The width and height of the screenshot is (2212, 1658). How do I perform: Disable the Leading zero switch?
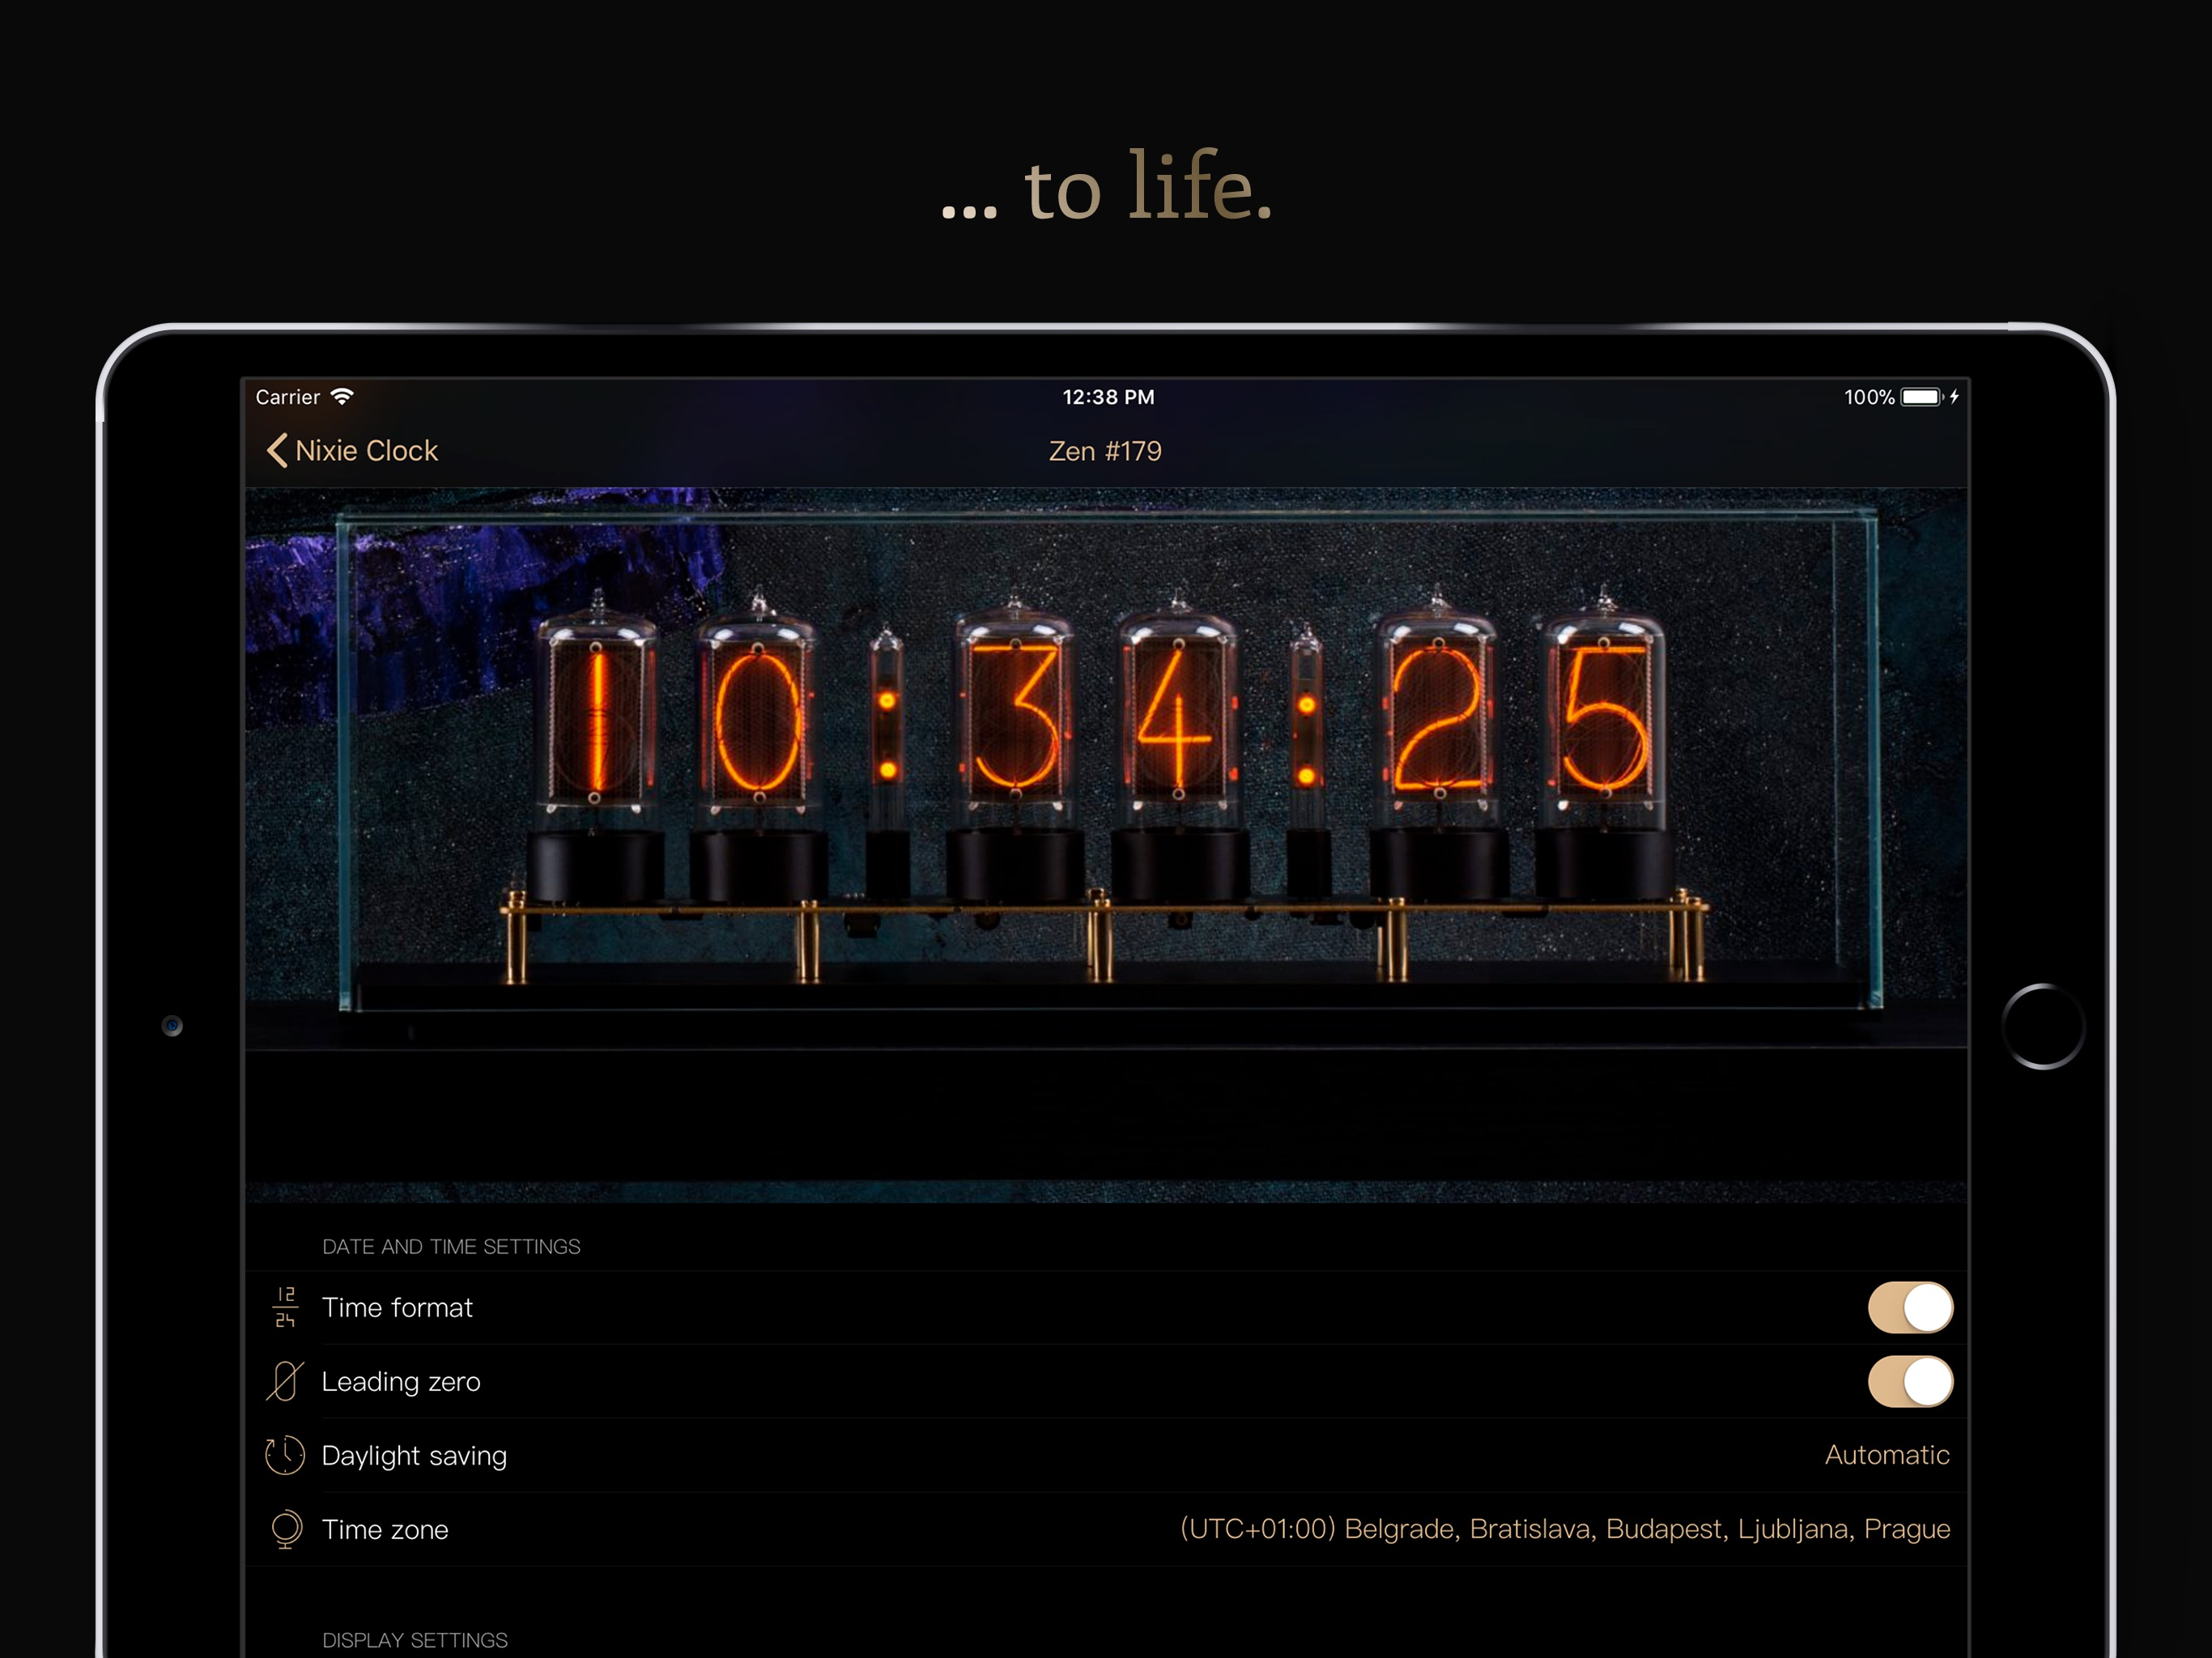1909,1381
